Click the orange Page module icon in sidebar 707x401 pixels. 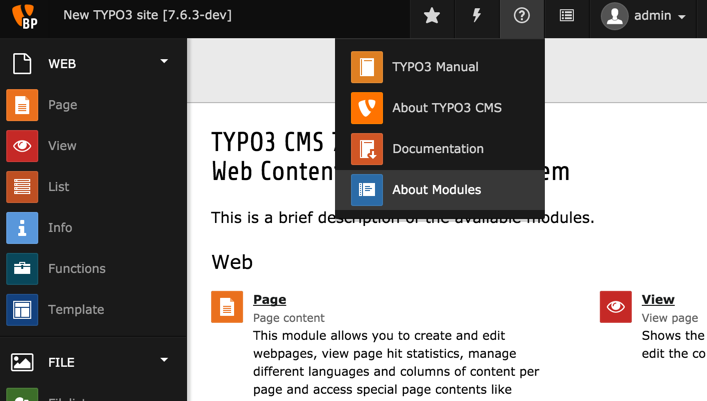[22, 105]
